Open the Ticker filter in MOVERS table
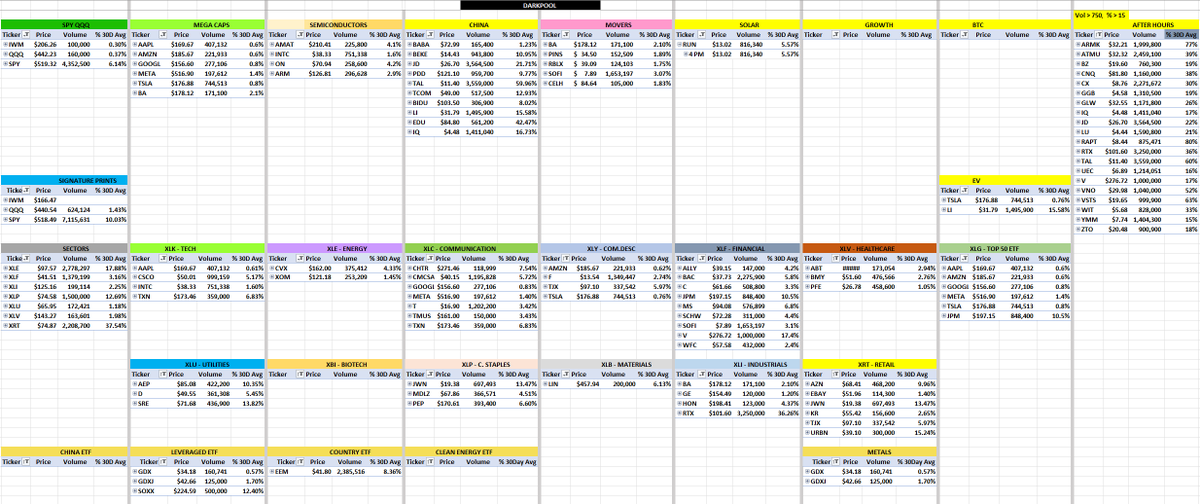Image resolution: width=1200 pixels, height=504 pixels. point(565,34)
